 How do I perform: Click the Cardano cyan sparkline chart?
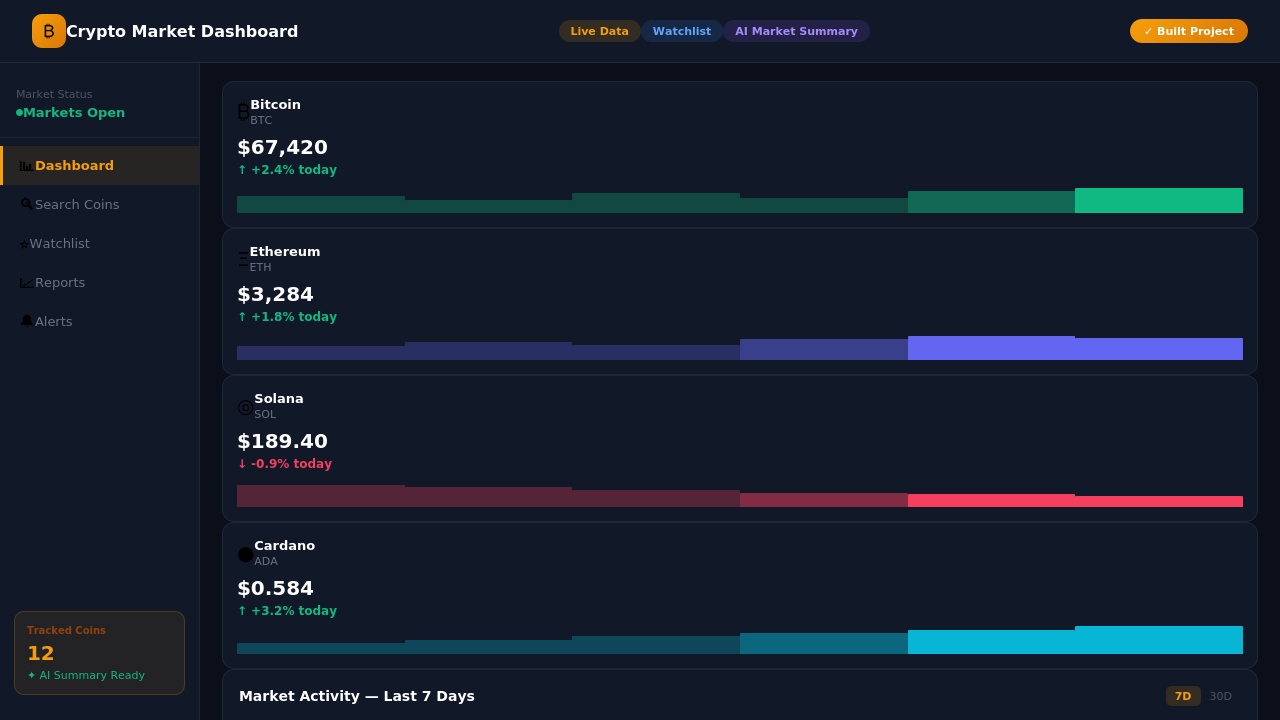740,640
